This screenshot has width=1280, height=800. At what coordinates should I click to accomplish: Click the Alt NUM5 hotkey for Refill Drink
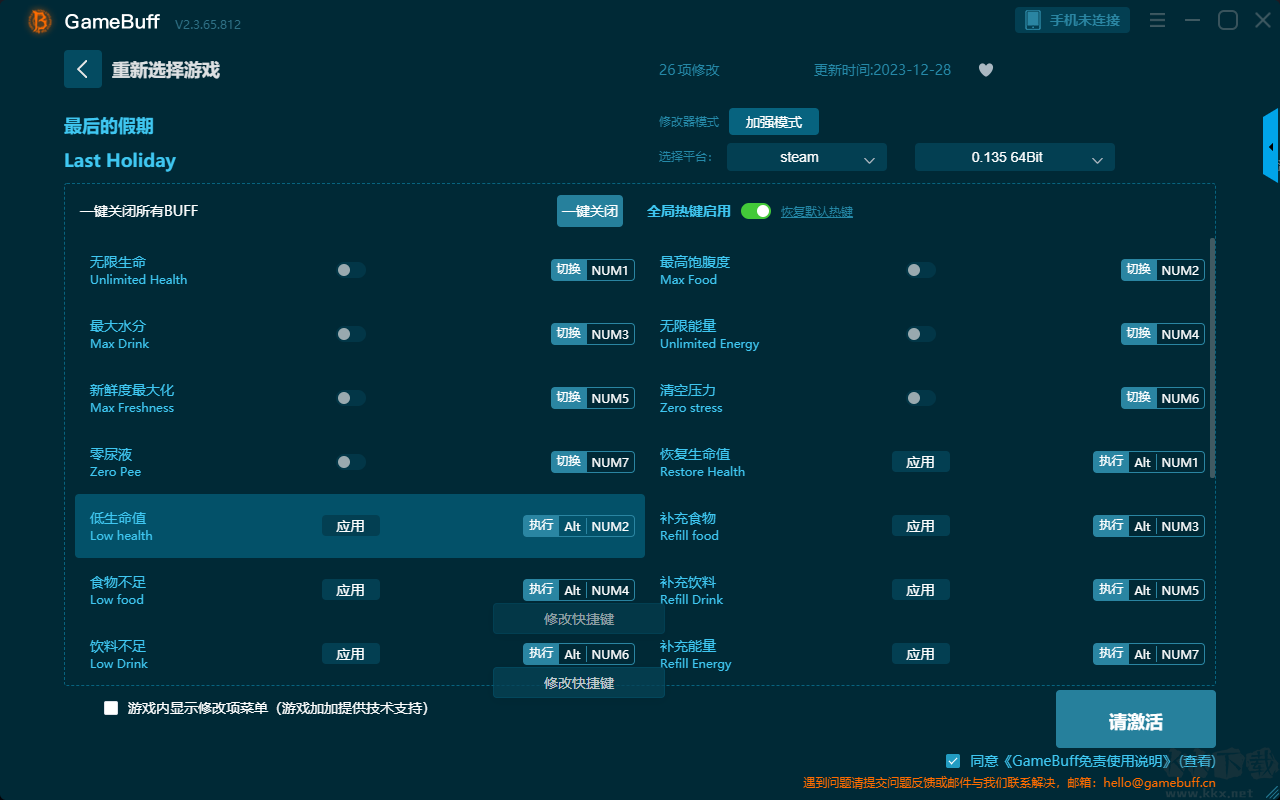pyautogui.click(x=1149, y=590)
